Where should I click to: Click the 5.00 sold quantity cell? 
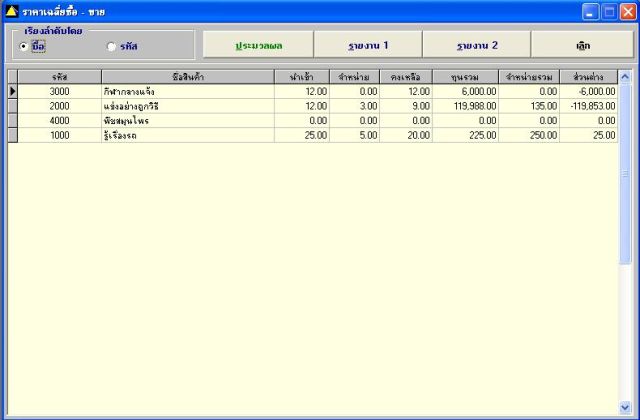pyautogui.click(x=354, y=136)
